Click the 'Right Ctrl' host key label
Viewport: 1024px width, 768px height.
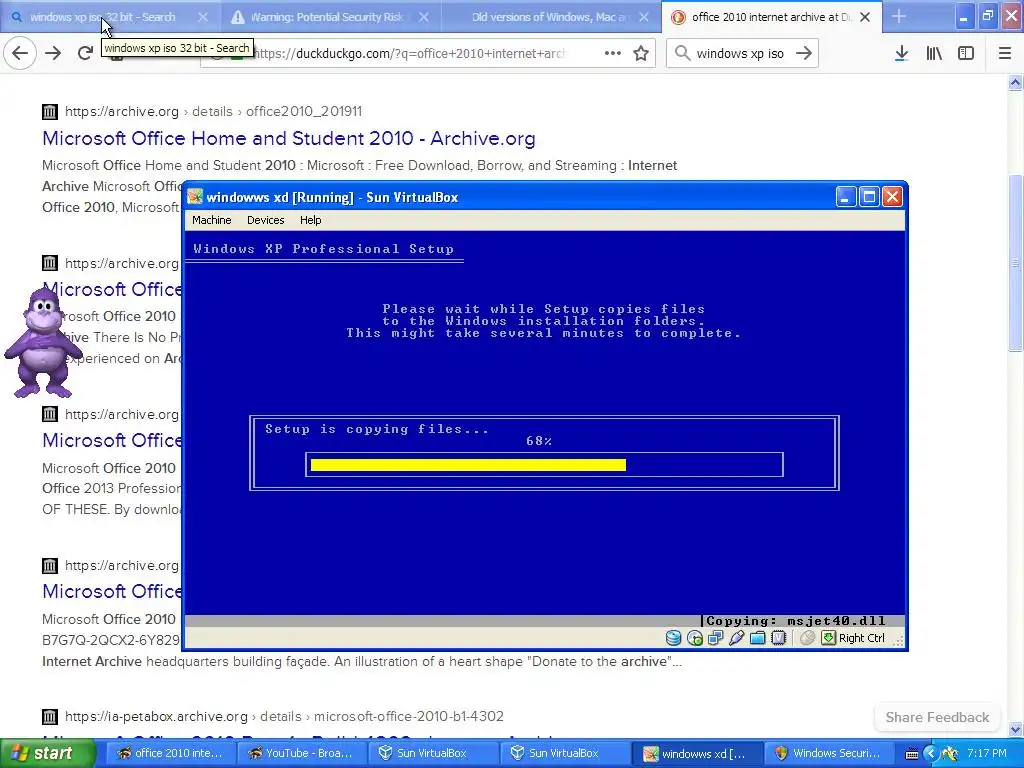click(x=861, y=638)
